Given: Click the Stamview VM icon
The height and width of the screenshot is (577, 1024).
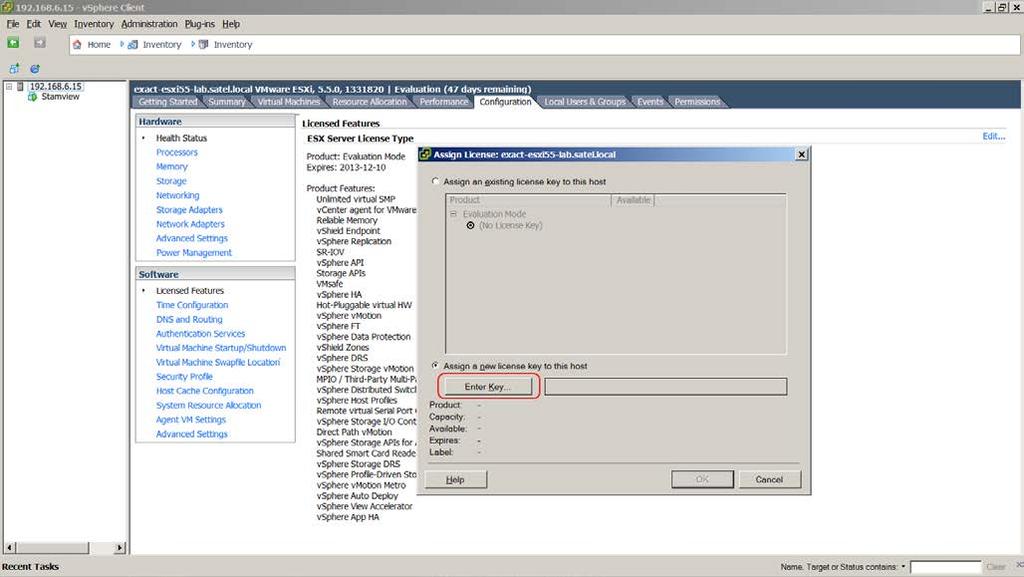Looking at the screenshot, I should click(x=32, y=97).
